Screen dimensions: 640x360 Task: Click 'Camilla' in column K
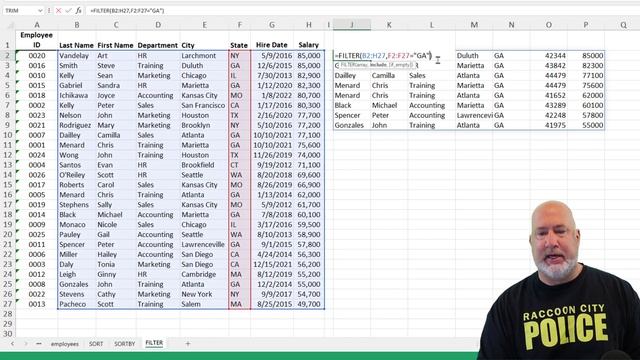click(389, 76)
